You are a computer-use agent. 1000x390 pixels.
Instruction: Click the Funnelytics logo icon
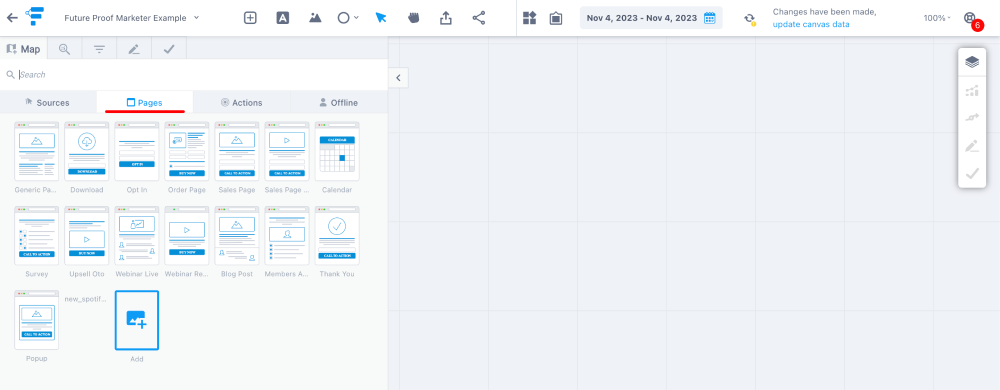pos(35,17)
